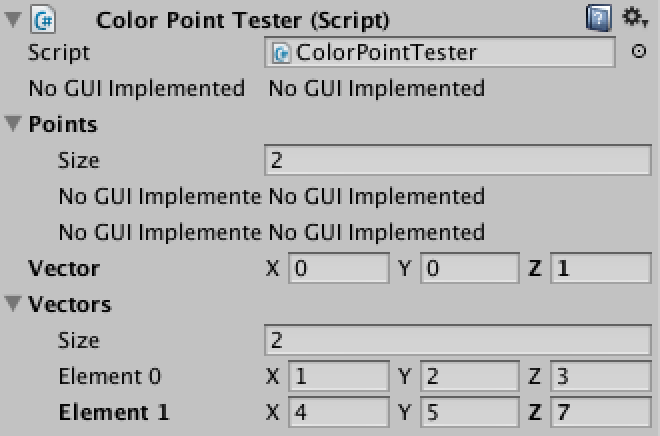Viewport: 660px width, 436px height.
Task: Click Element 0 Z field
Action: click(x=601, y=376)
